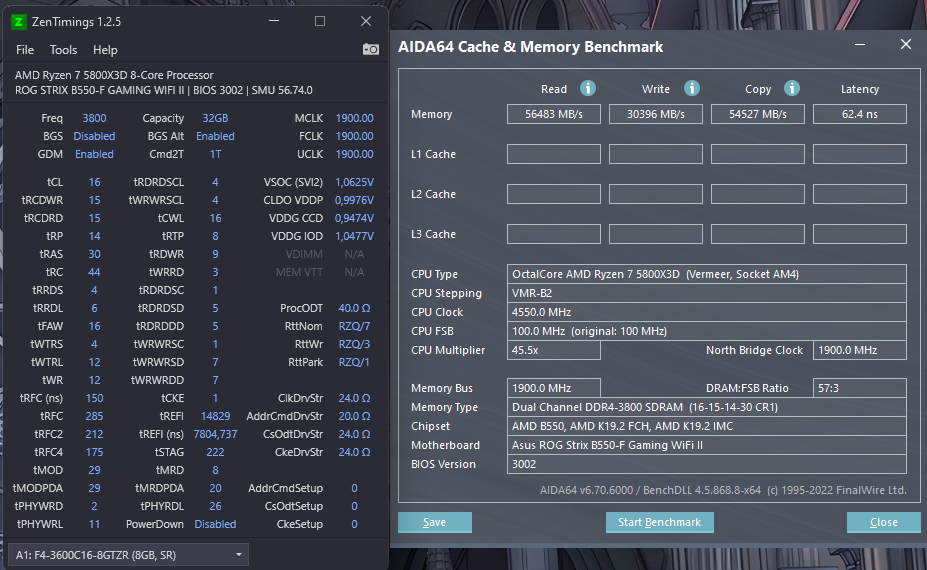The image size is (927, 570).
Task: Click the ZenTimings screenshot camera icon
Action: [x=371, y=49]
